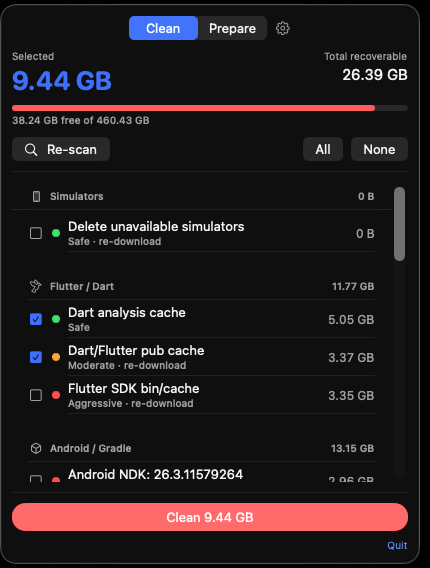Select all items with All button
This screenshot has width=430, height=568.
(323, 149)
